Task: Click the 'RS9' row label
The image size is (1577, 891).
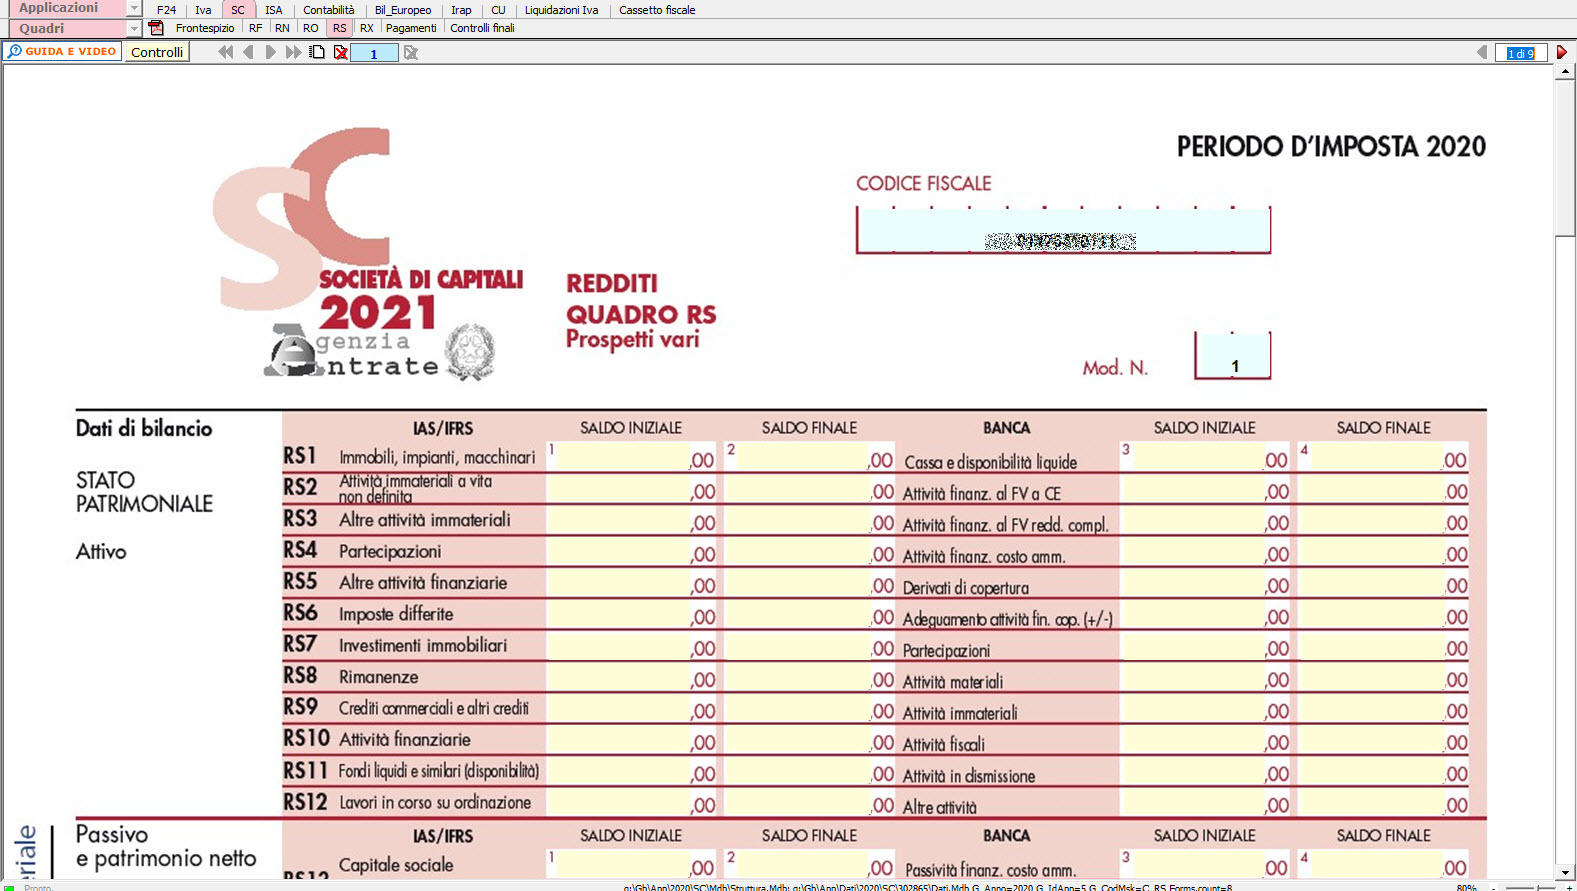Action: [x=300, y=707]
